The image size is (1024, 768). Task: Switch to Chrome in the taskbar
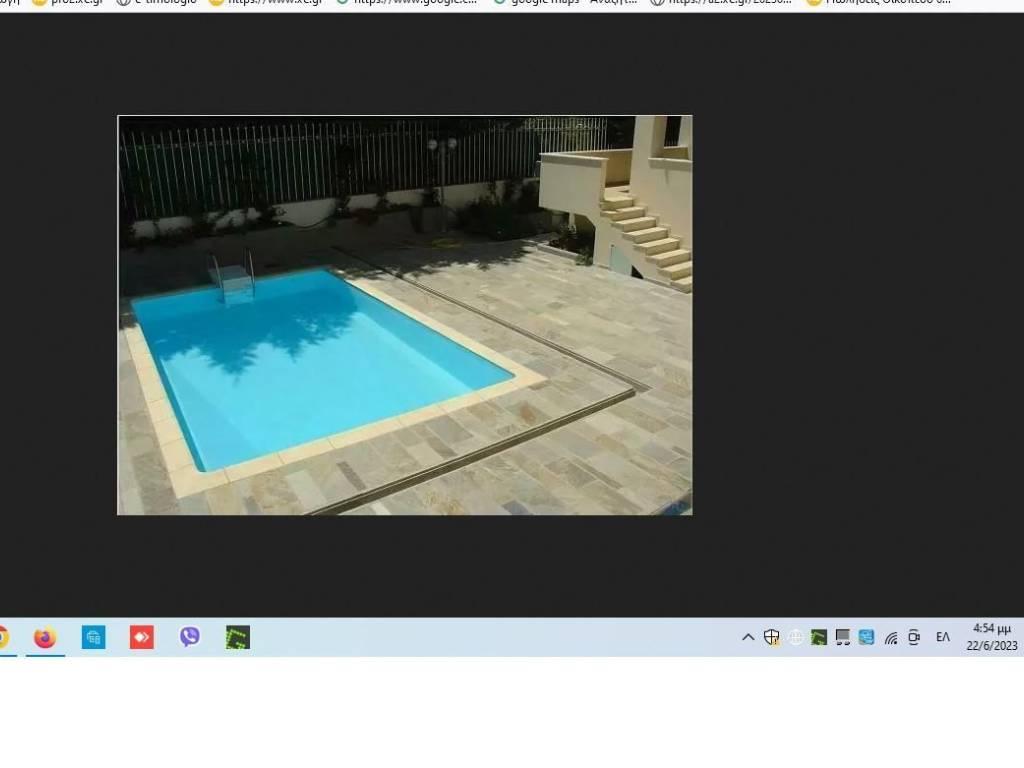3,637
